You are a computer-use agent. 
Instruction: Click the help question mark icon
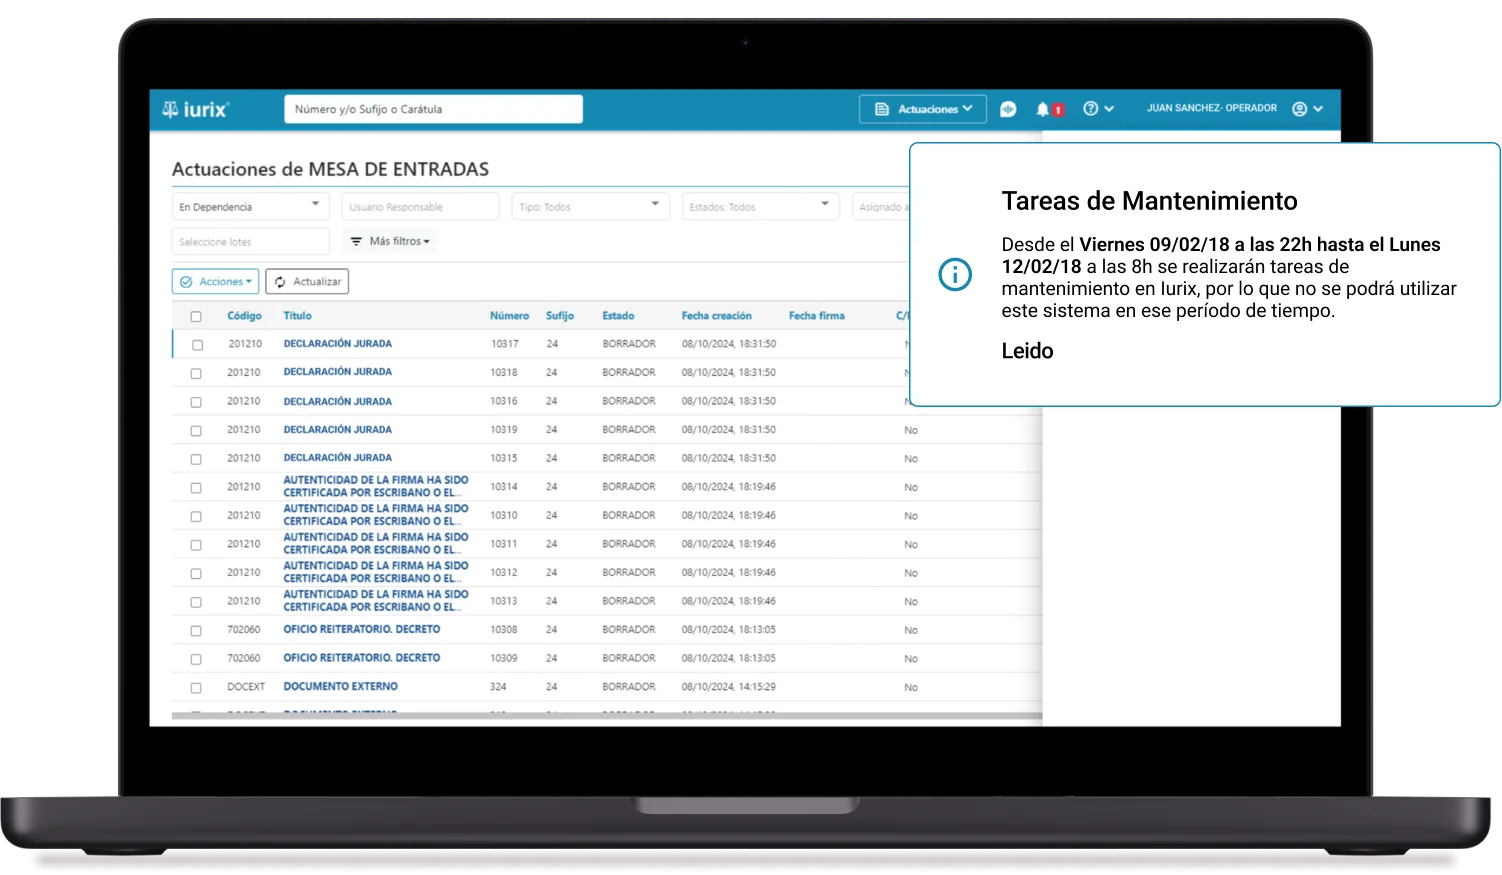1091,109
